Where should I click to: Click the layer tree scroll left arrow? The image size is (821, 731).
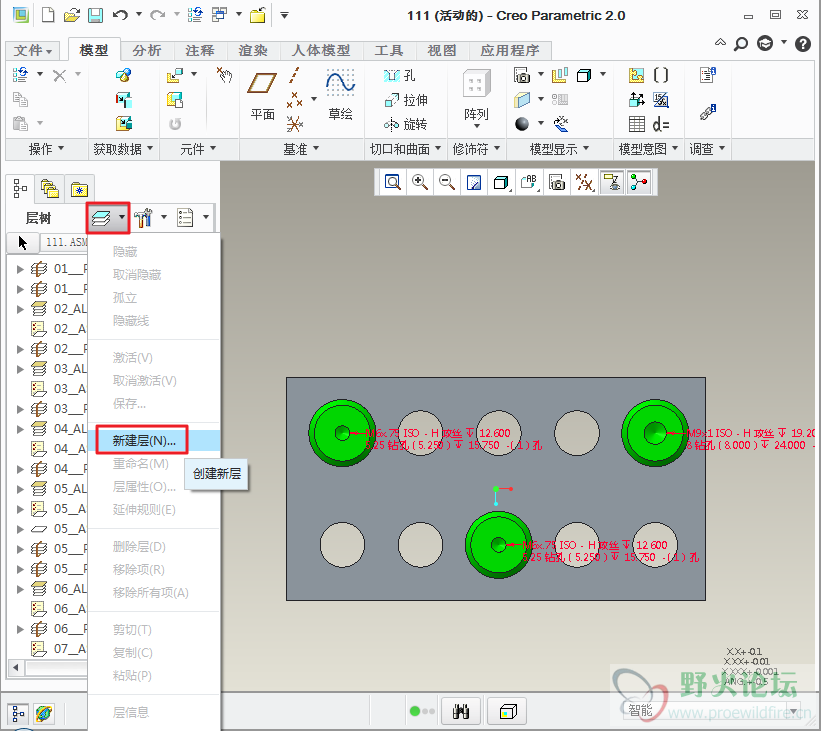pyautogui.click(x=16, y=668)
